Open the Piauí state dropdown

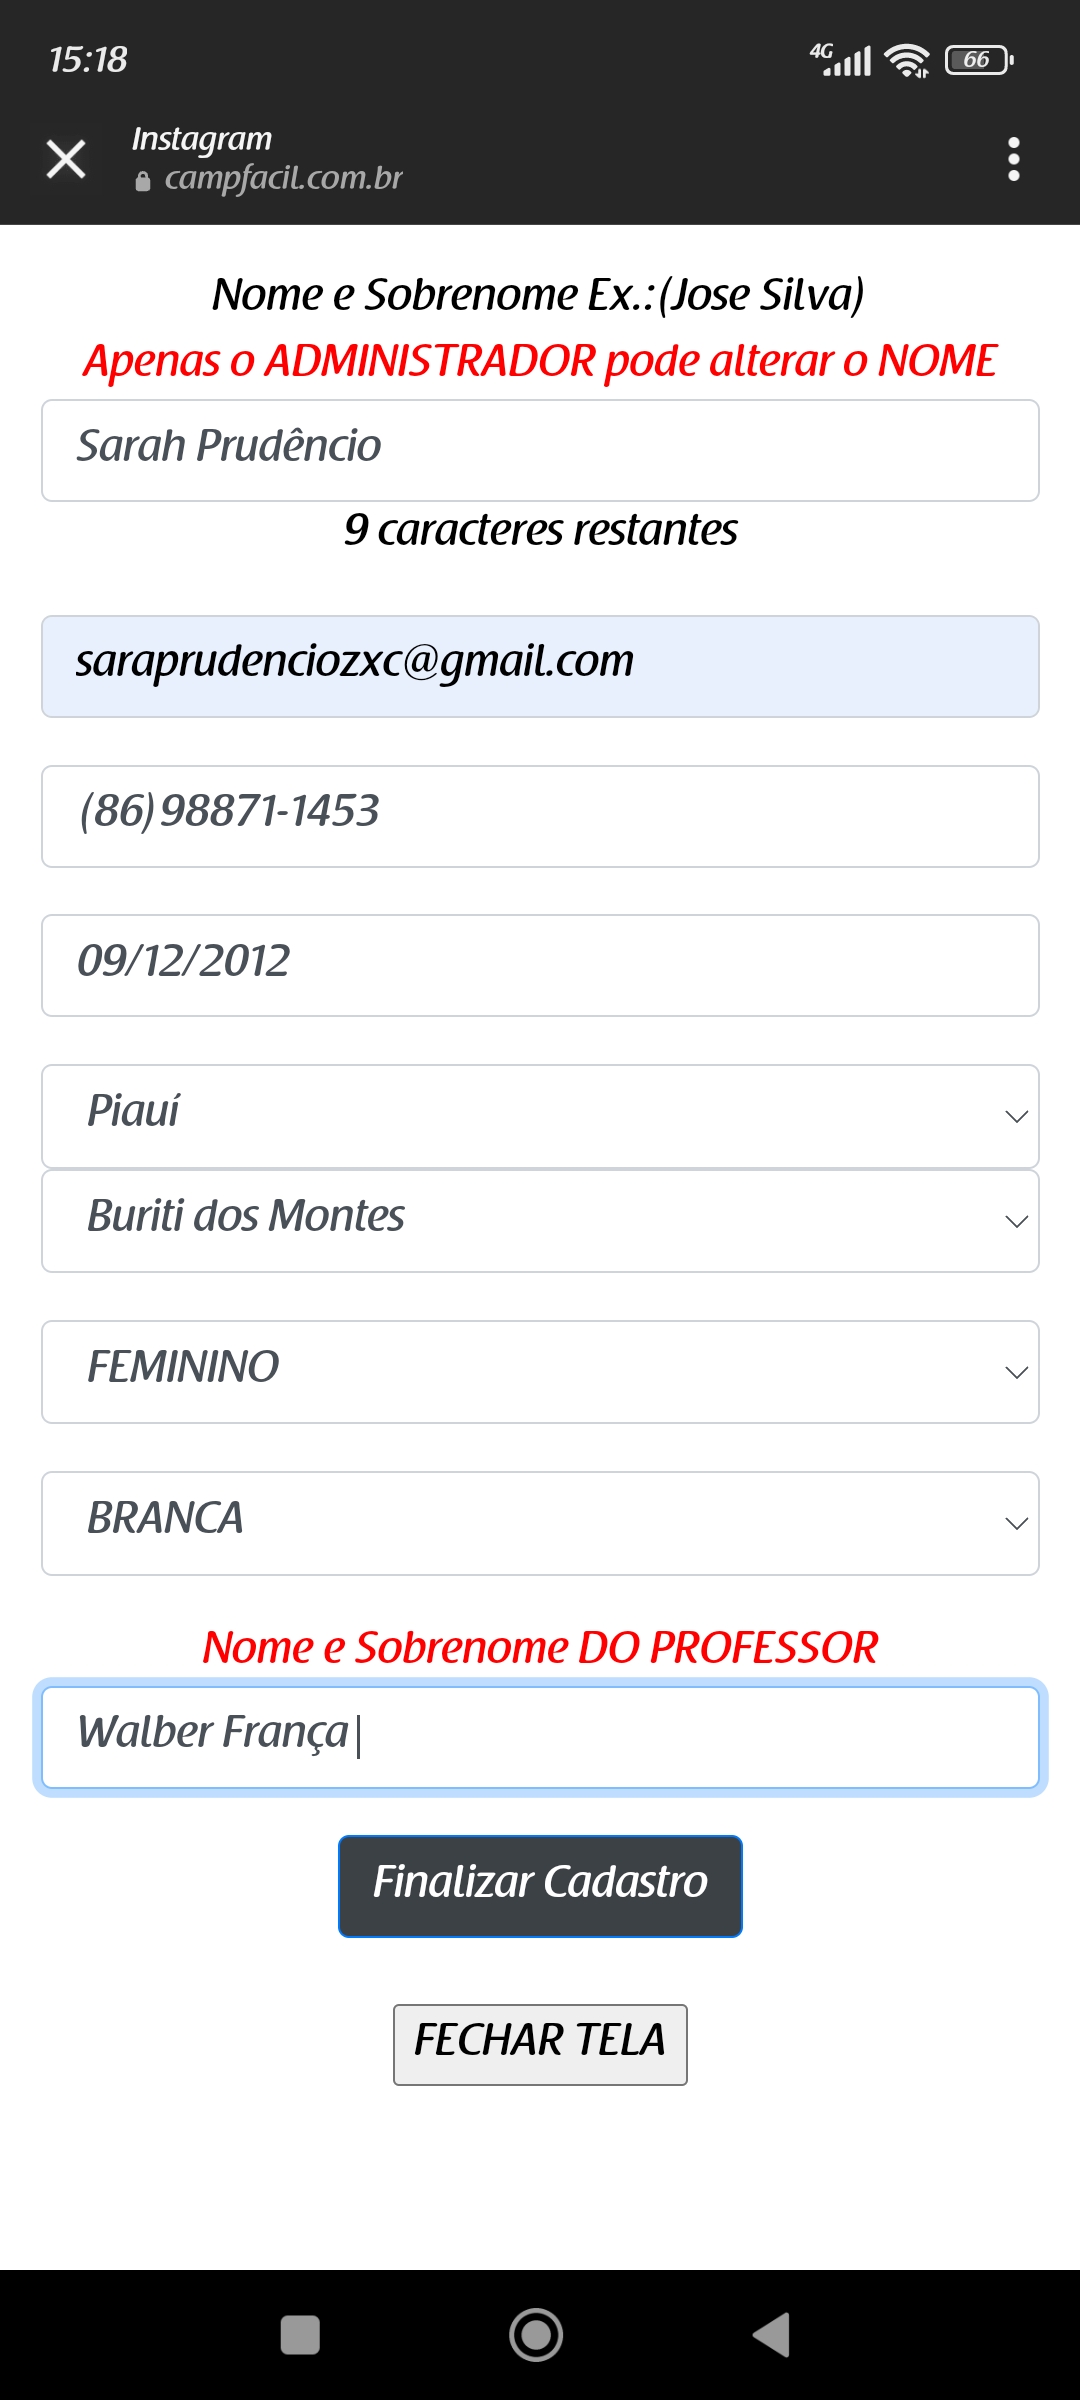(x=540, y=1116)
